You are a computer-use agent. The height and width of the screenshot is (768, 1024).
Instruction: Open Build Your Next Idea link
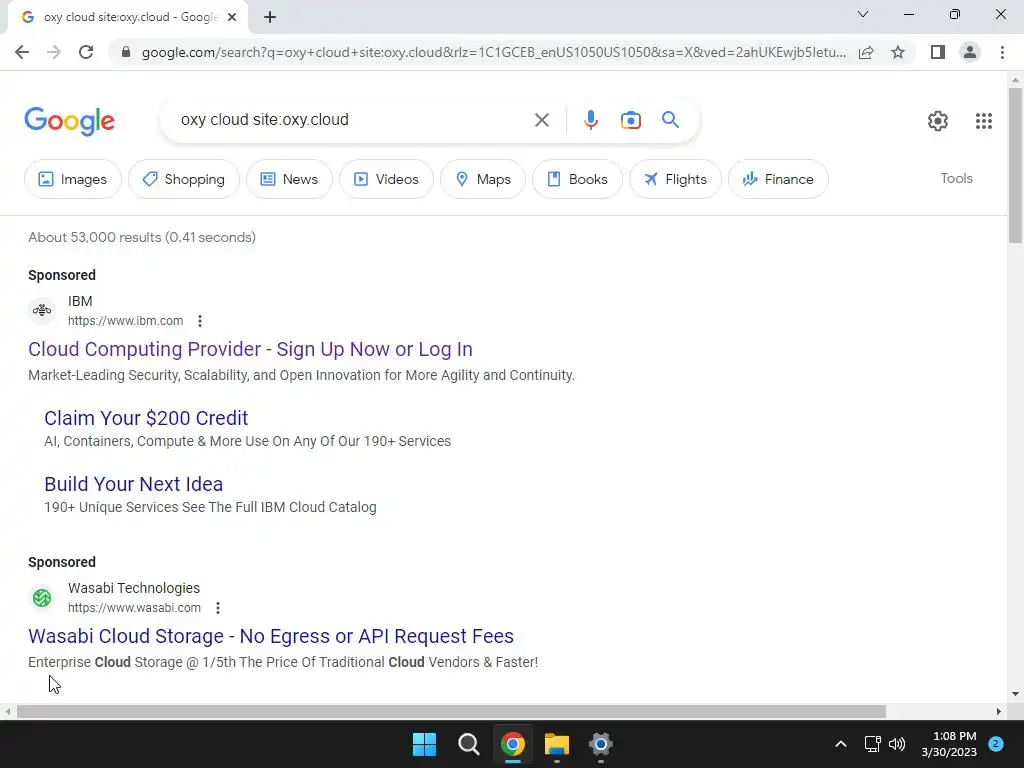click(134, 484)
